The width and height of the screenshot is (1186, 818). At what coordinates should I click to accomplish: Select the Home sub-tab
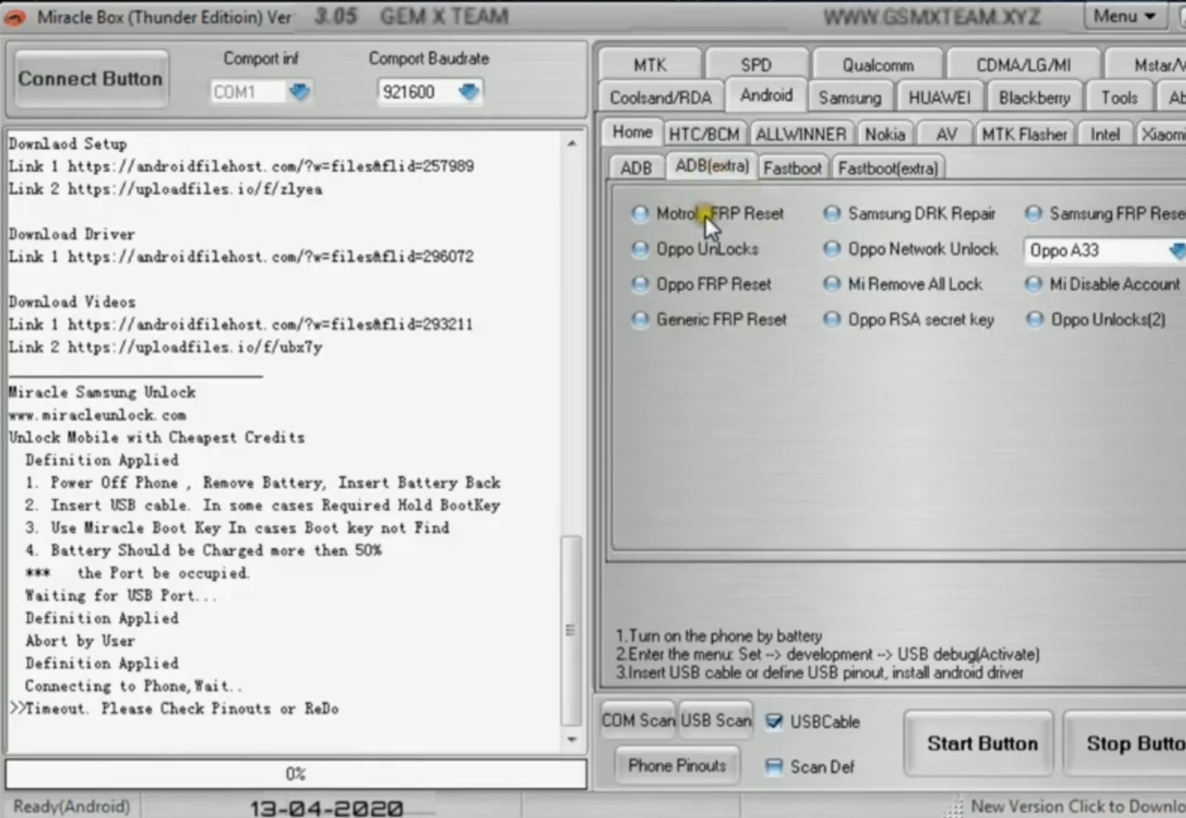click(632, 132)
